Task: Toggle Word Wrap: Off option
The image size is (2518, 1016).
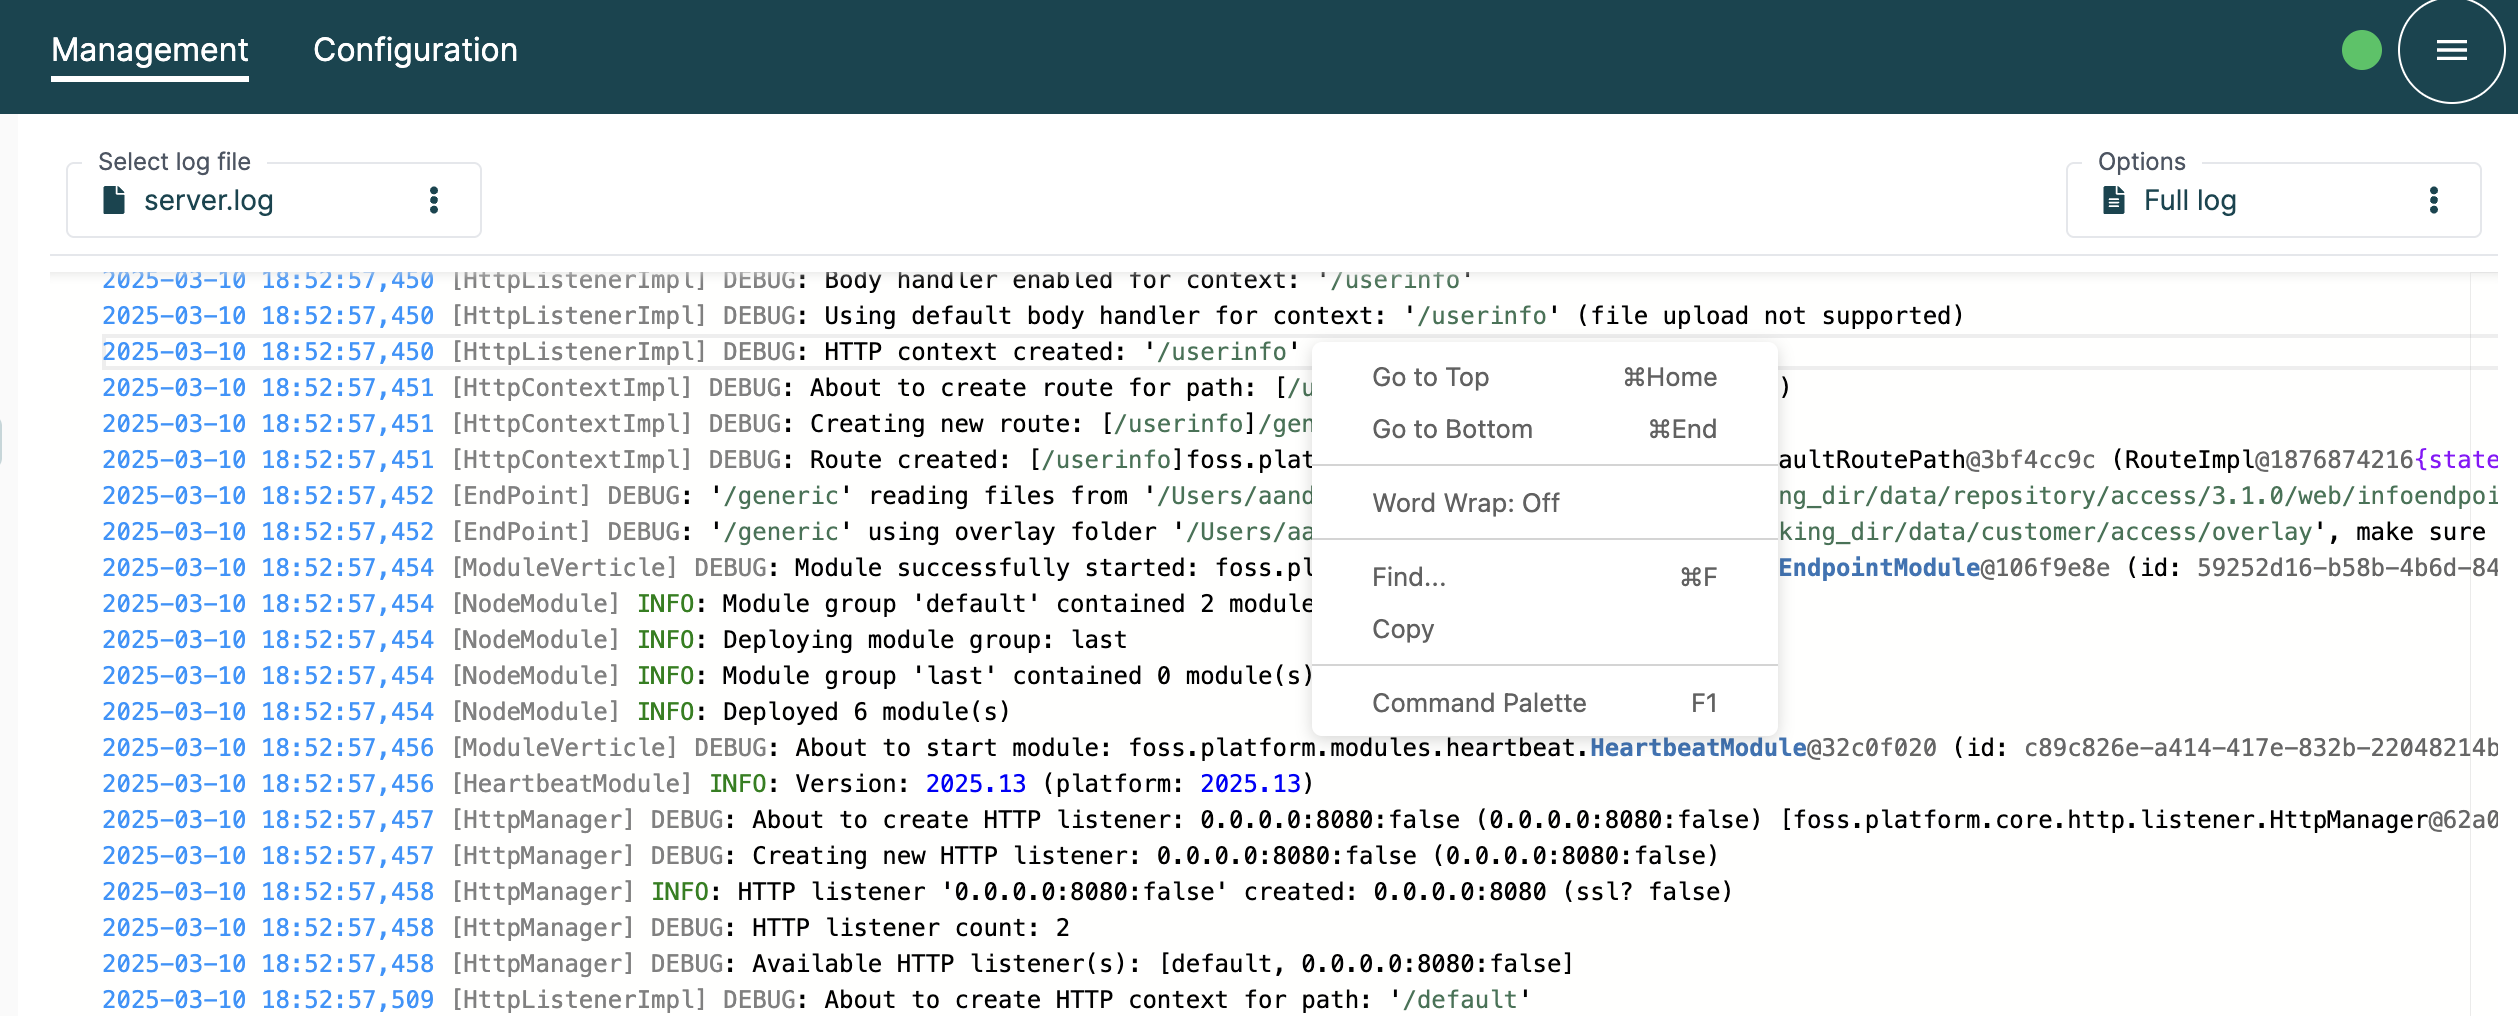Action: coord(1465,503)
